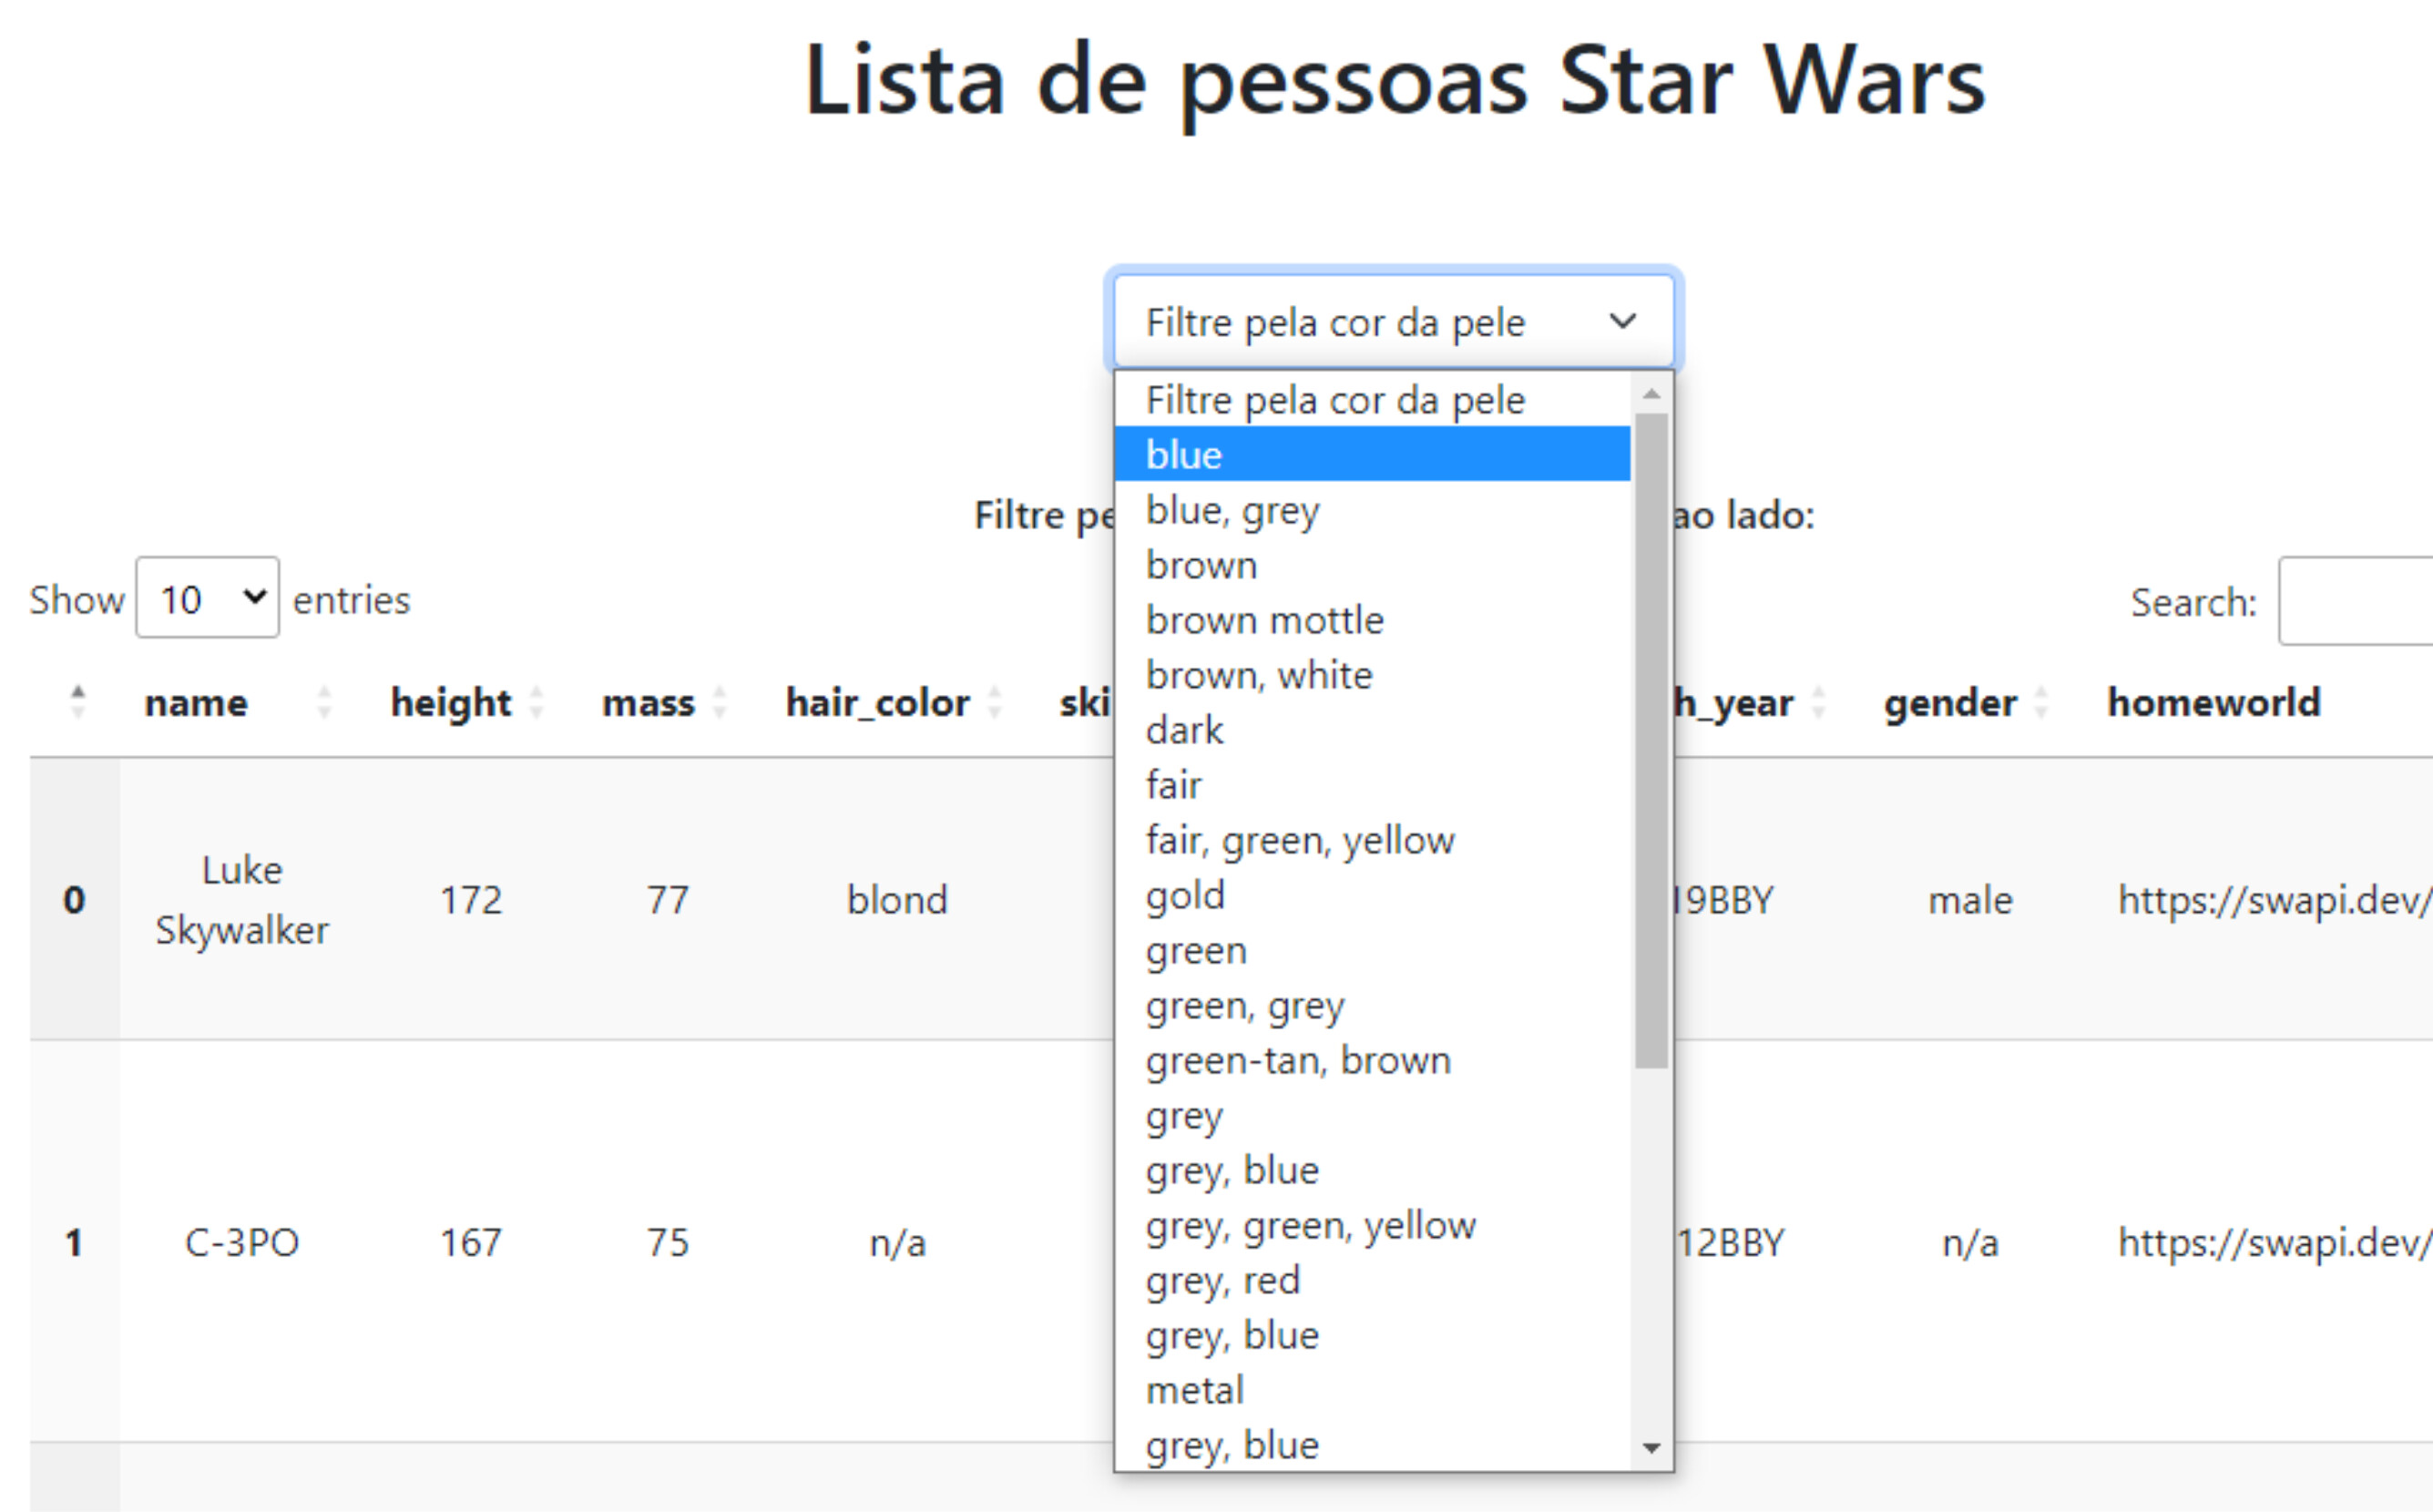Click sort arrows beside the birth year header
Viewport: 2433px width, 1512px height.
(x=1819, y=702)
